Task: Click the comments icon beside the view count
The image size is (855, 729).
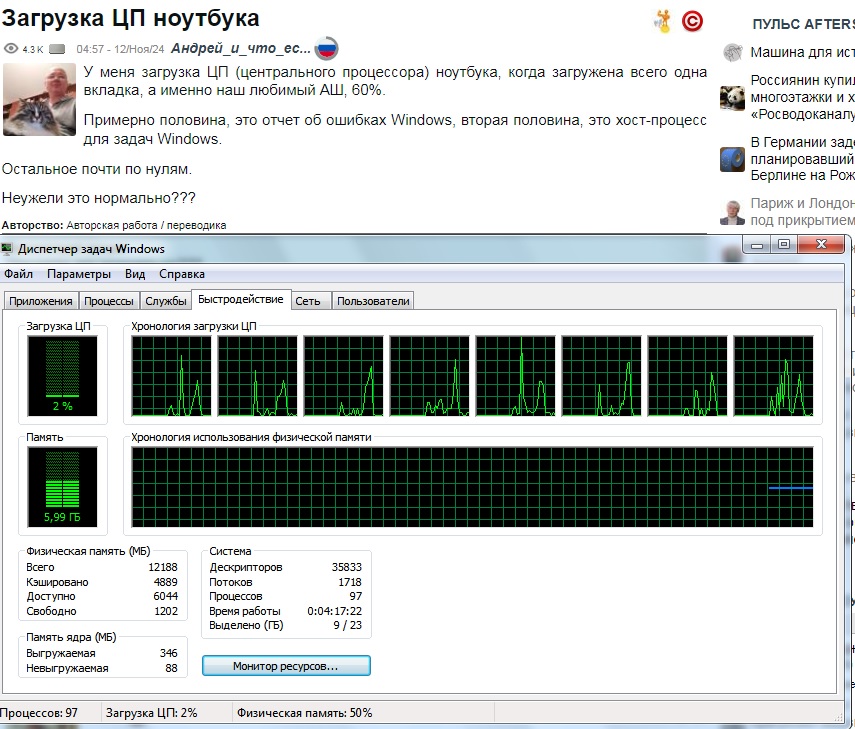Action: pyautogui.click(x=57, y=49)
